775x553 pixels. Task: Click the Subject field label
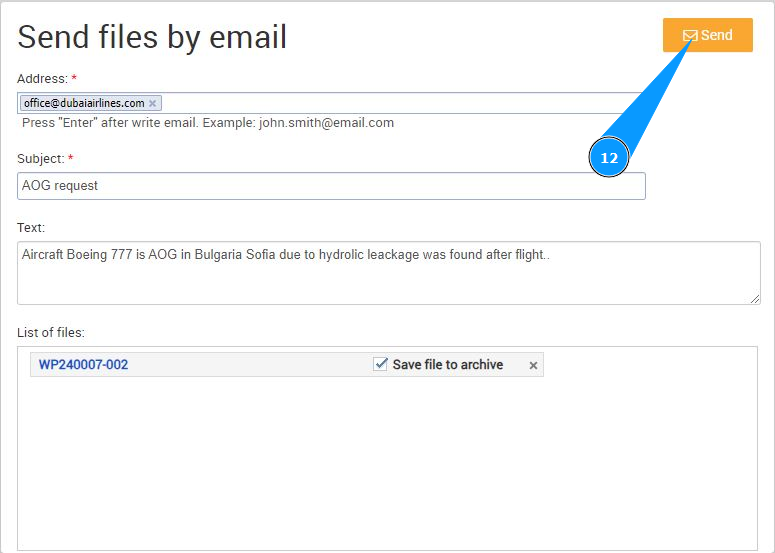click(41, 158)
